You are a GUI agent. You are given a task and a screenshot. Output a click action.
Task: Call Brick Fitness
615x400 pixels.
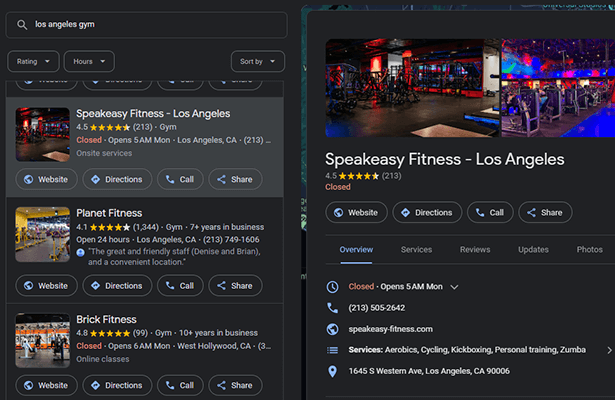[180, 385]
